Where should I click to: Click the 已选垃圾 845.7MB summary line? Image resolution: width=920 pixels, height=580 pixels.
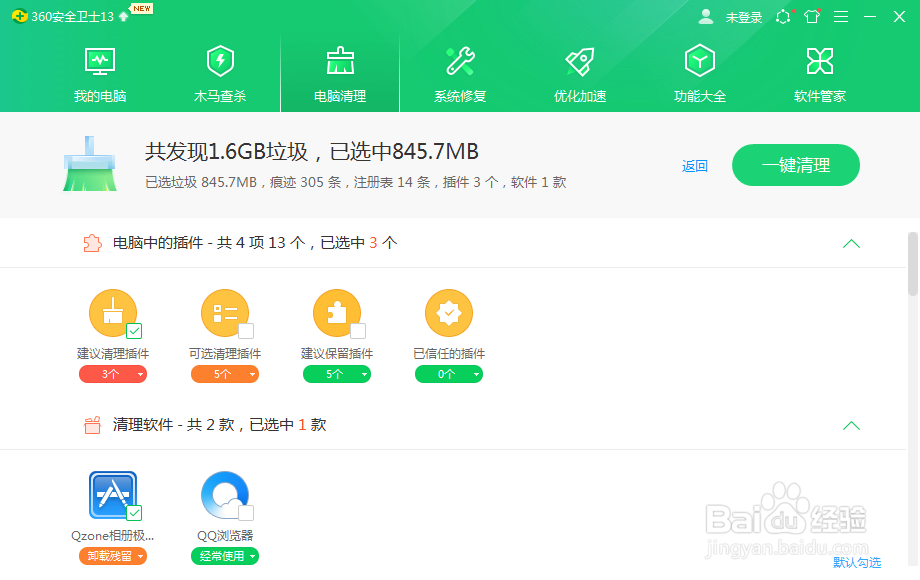[x=356, y=182]
